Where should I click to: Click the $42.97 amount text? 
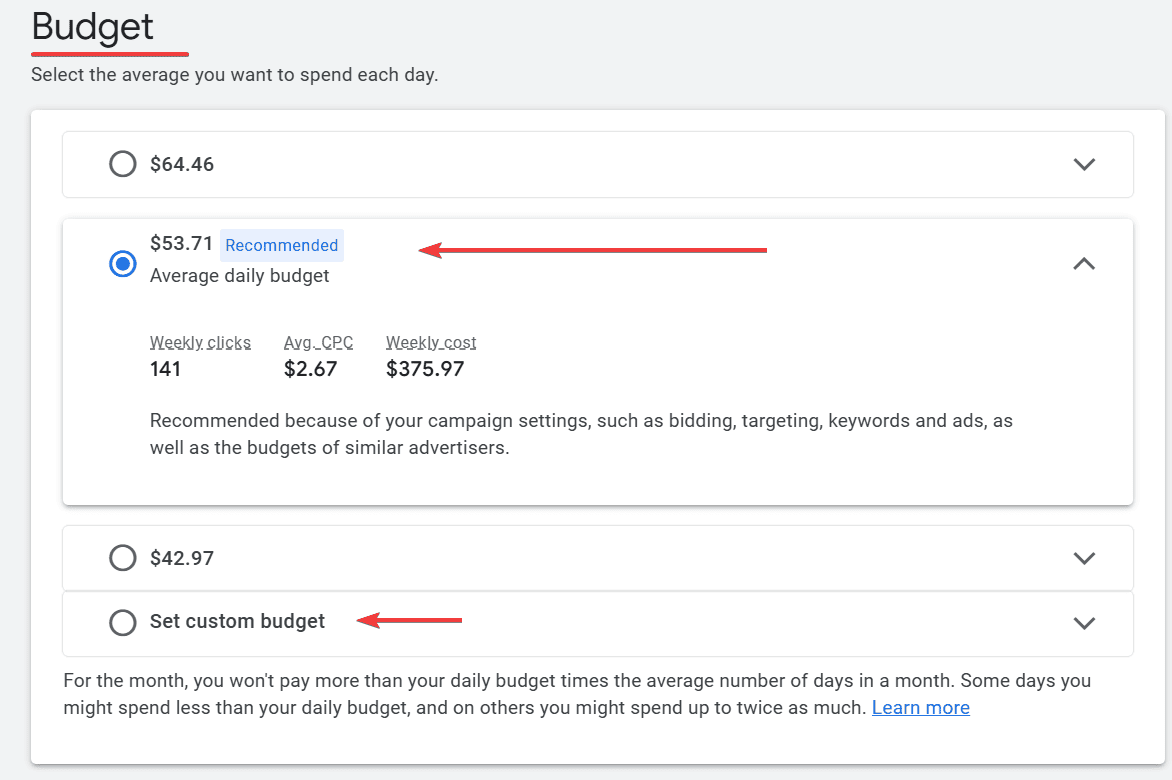point(182,558)
